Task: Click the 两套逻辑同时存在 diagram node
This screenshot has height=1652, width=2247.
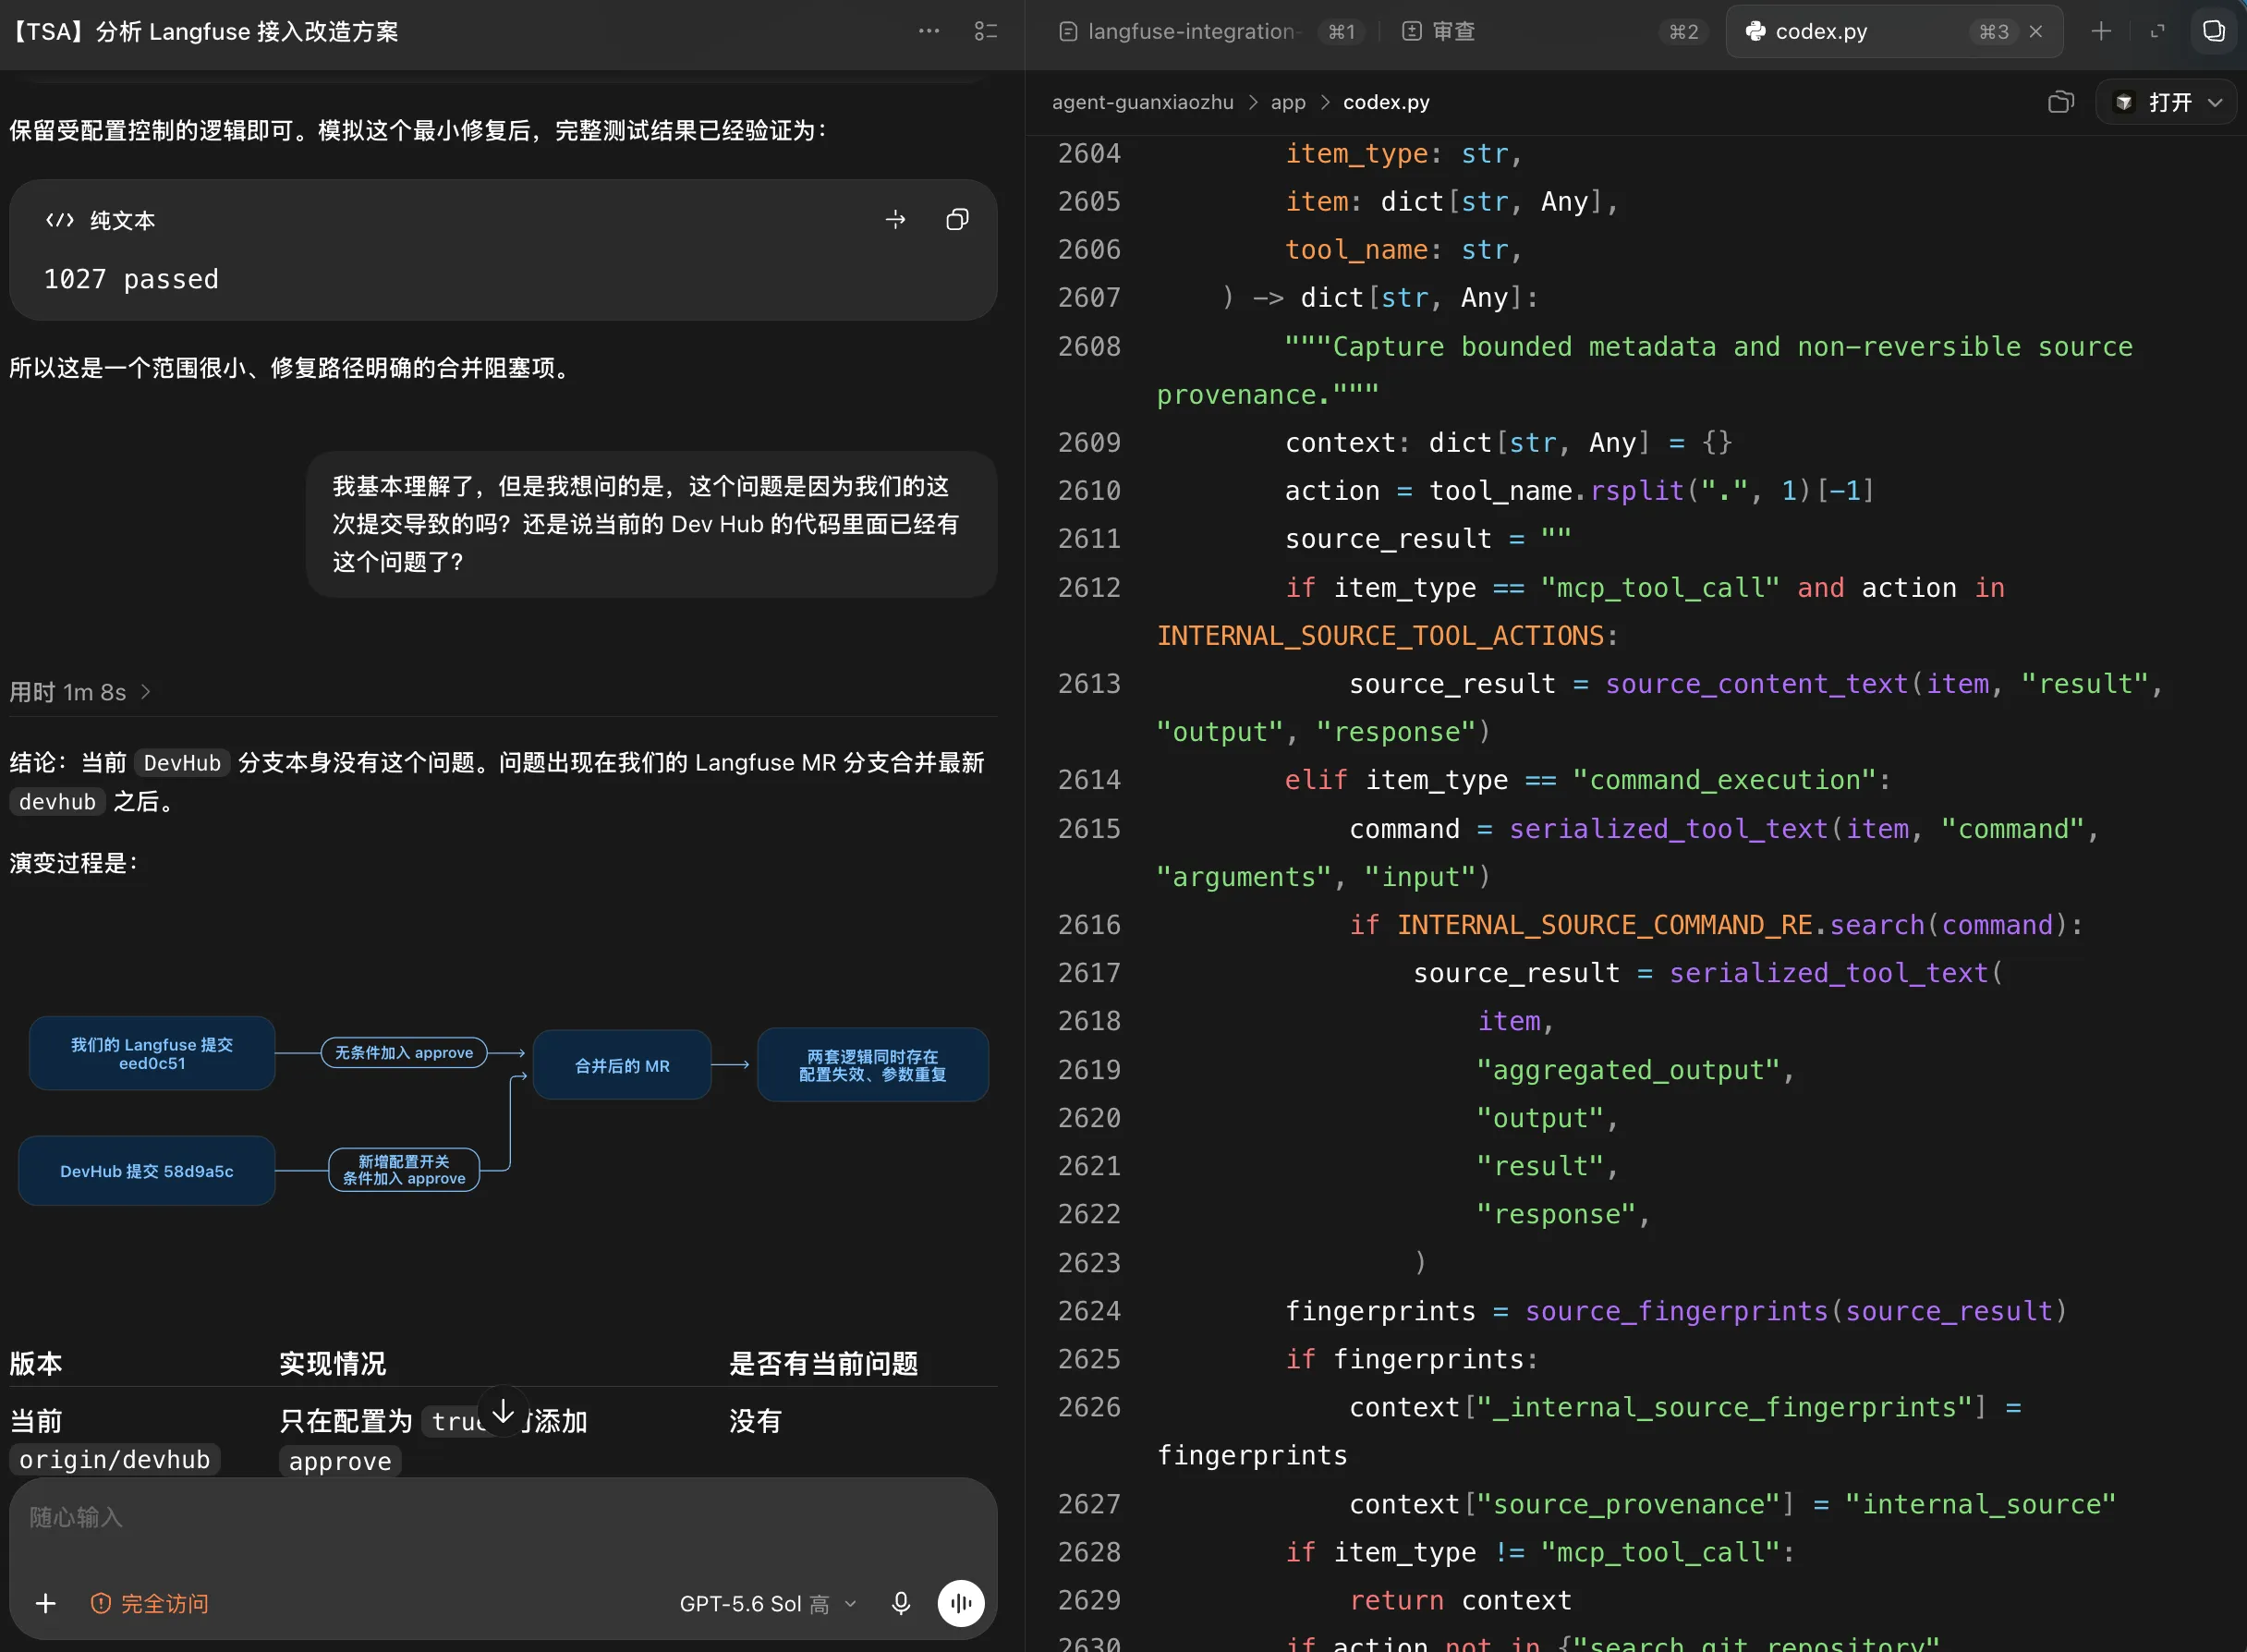Action: [873, 1065]
